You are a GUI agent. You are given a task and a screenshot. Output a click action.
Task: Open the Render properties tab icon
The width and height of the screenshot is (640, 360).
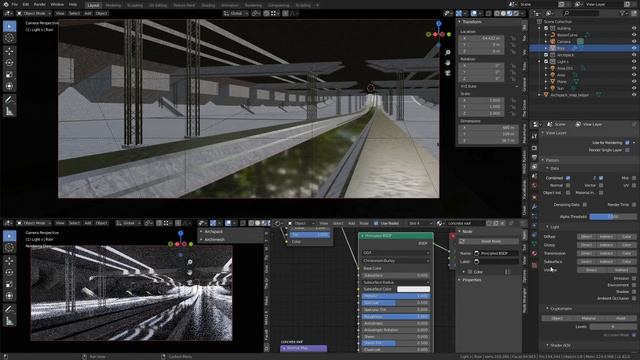[534, 147]
